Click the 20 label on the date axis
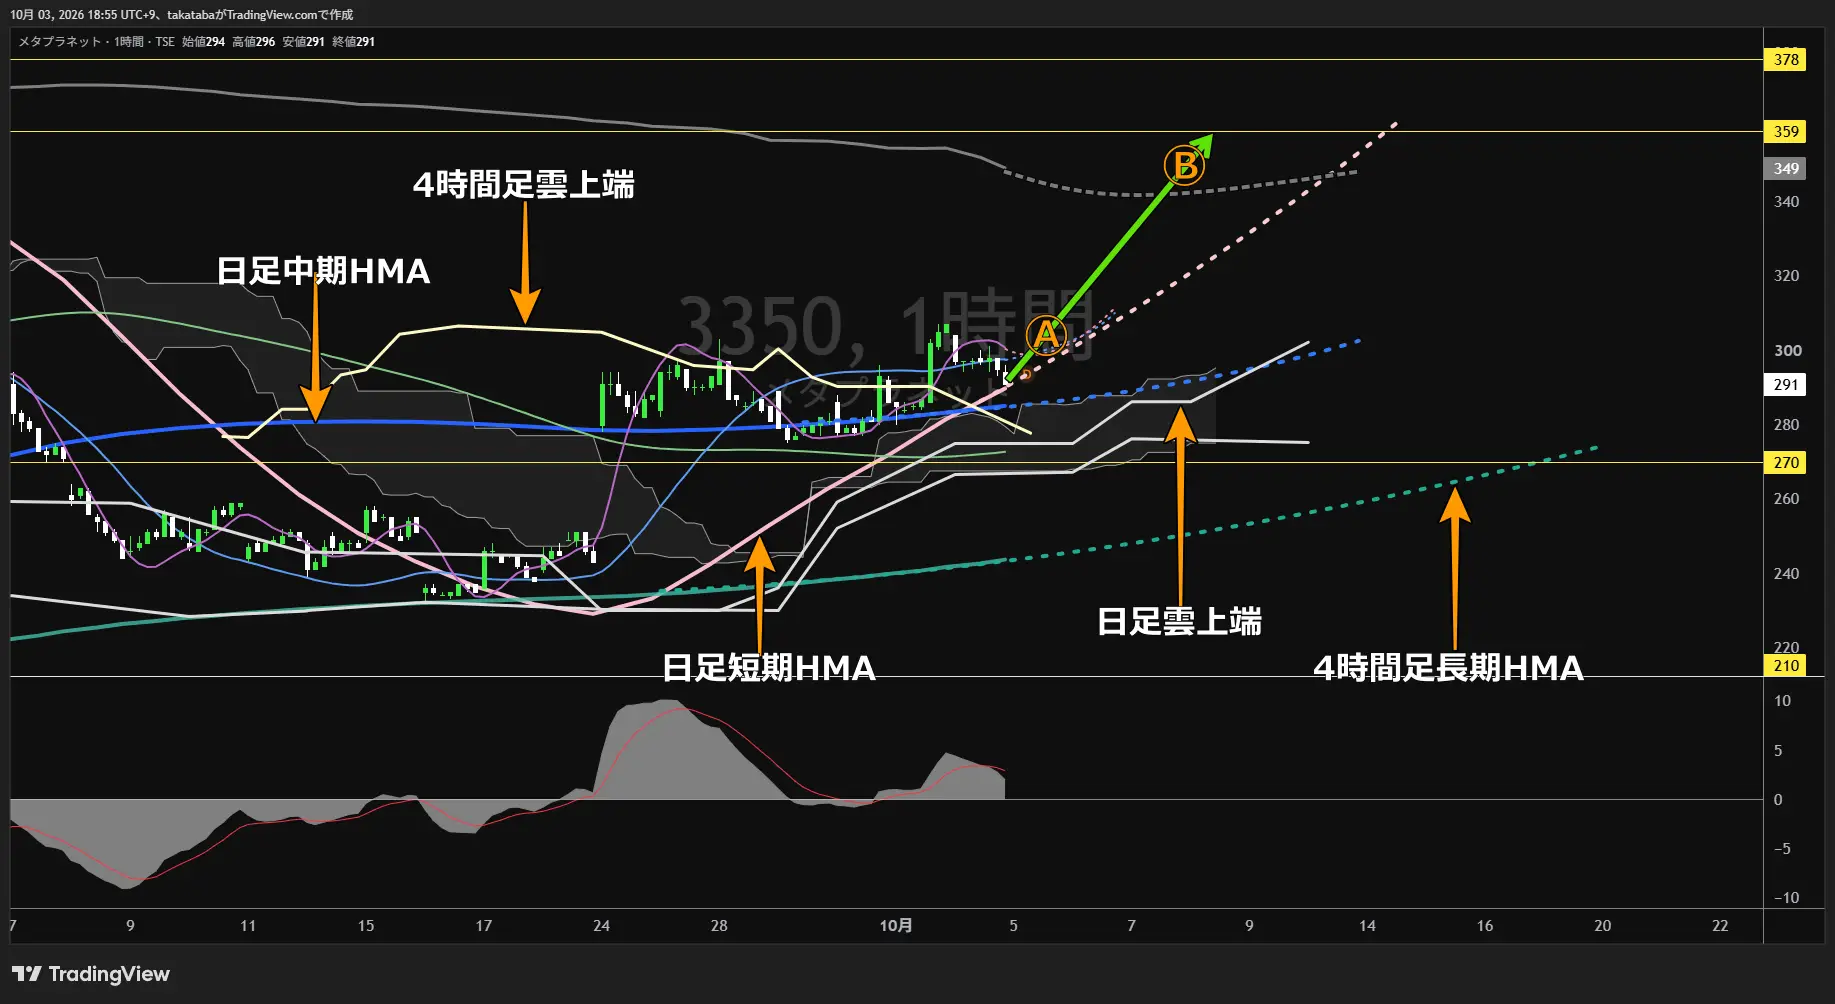Screen dimensions: 1835x1004 pyautogui.click(x=1603, y=926)
